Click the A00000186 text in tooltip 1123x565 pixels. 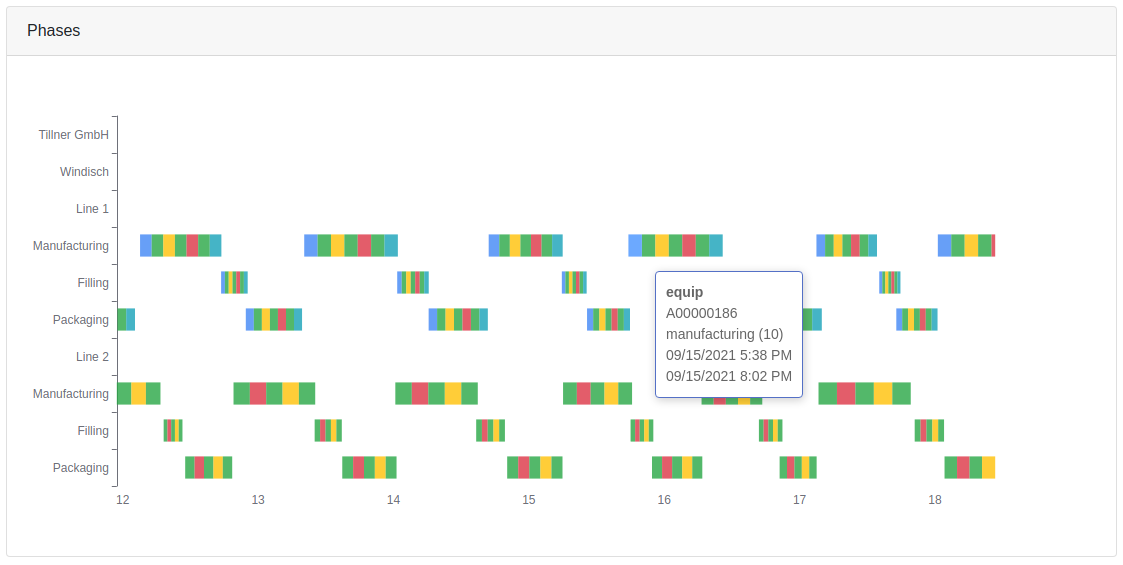[701, 313]
